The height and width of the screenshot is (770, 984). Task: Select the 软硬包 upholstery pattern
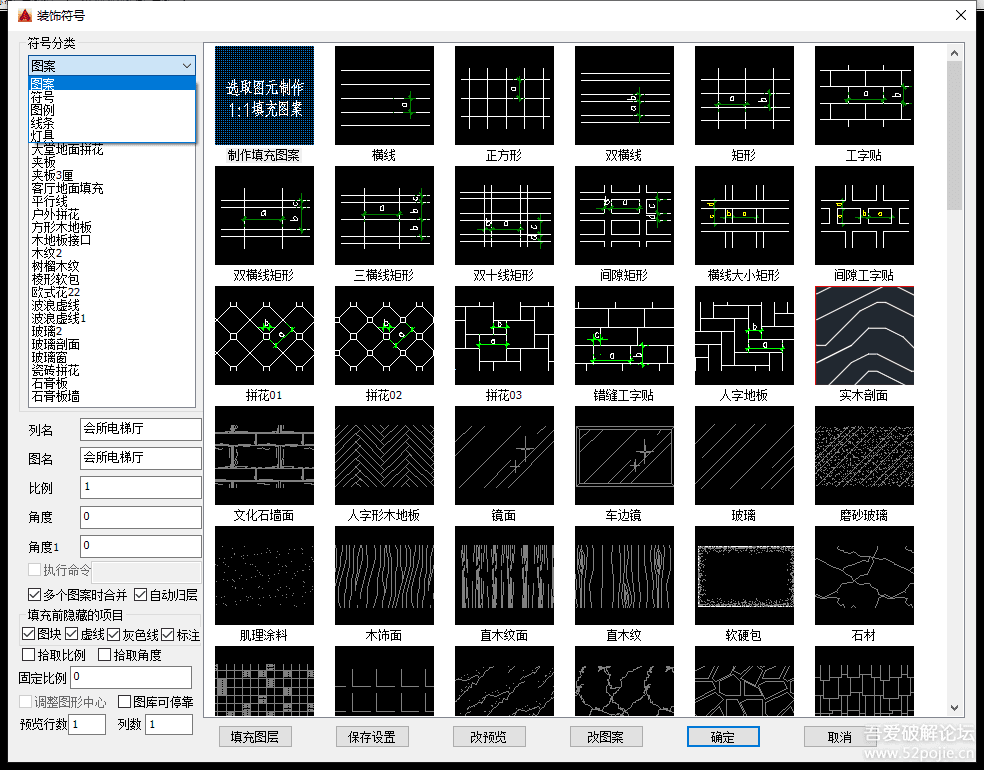coord(744,575)
